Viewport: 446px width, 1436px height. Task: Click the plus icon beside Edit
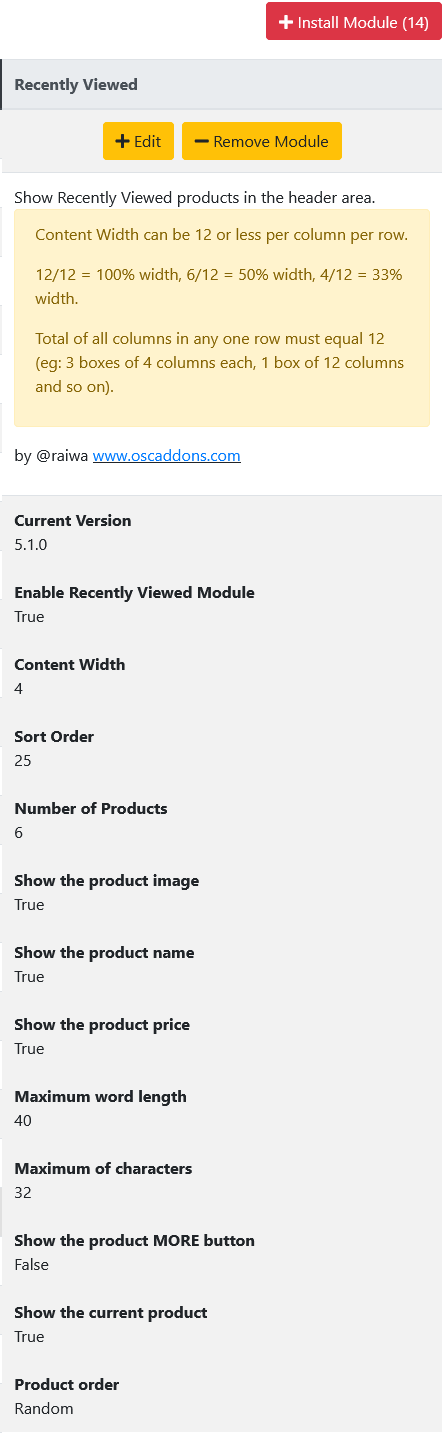[123, 141]
